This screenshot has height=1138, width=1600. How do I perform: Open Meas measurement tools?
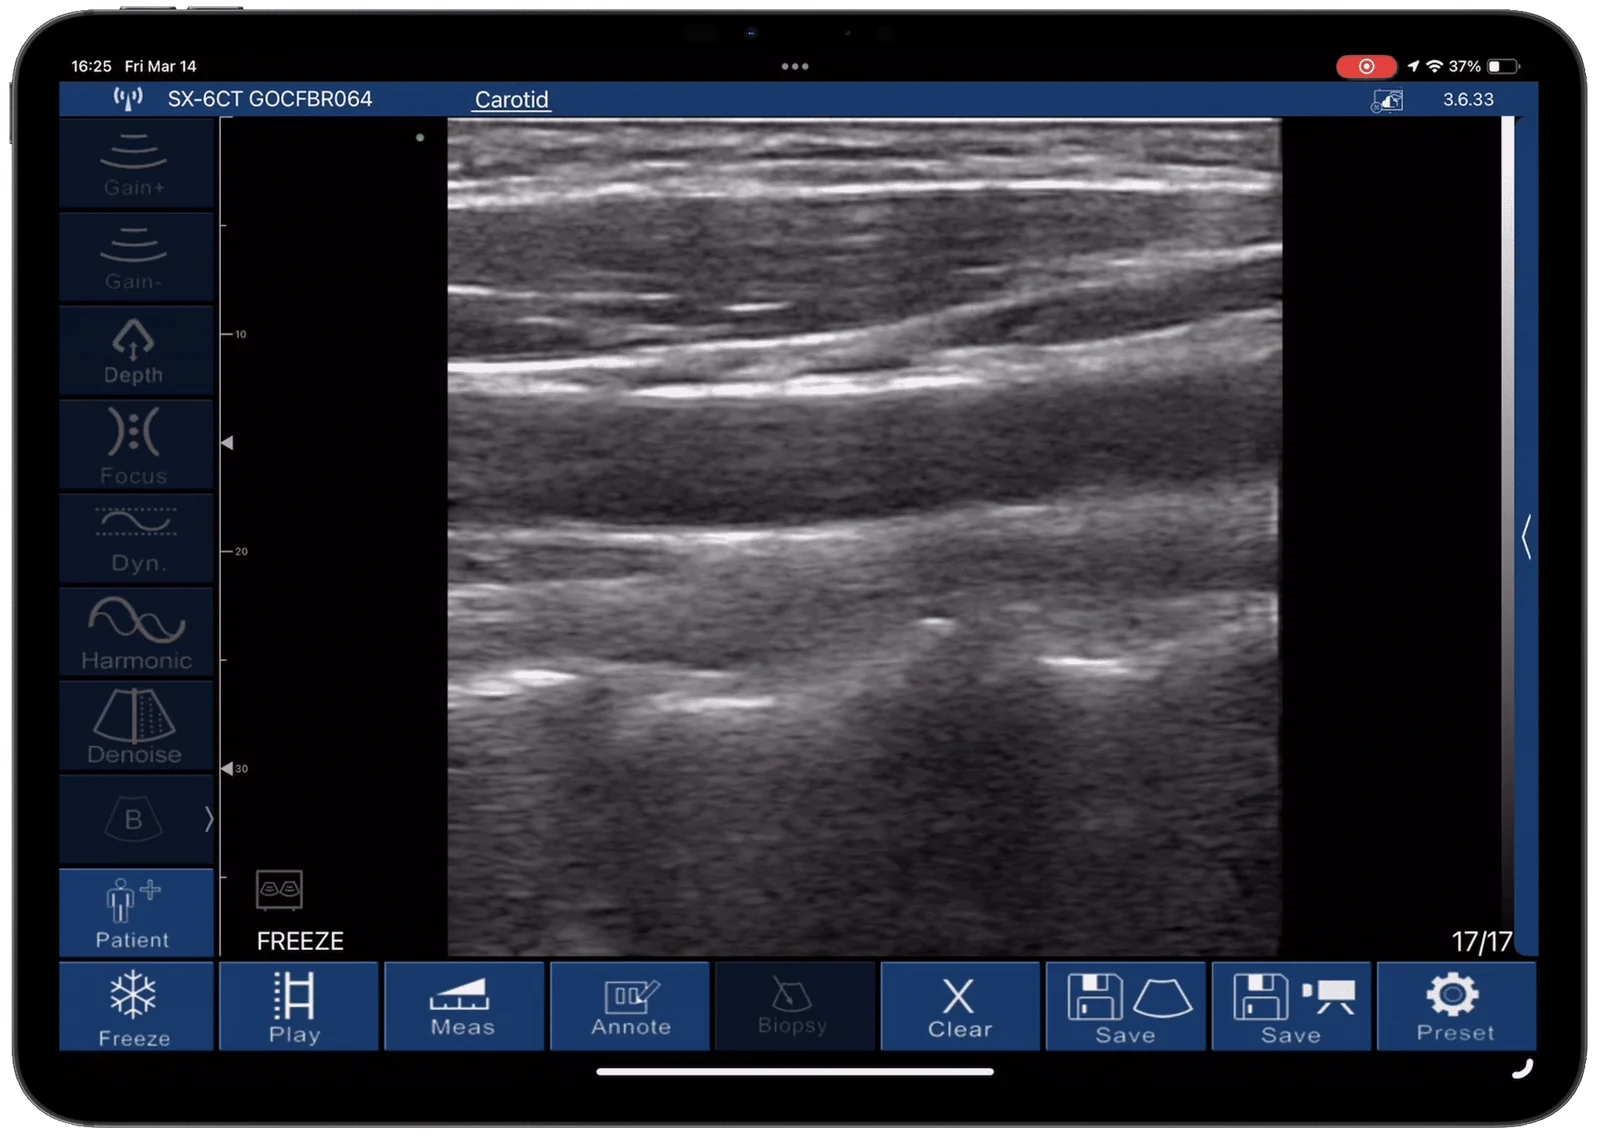tap(464, 1007)
